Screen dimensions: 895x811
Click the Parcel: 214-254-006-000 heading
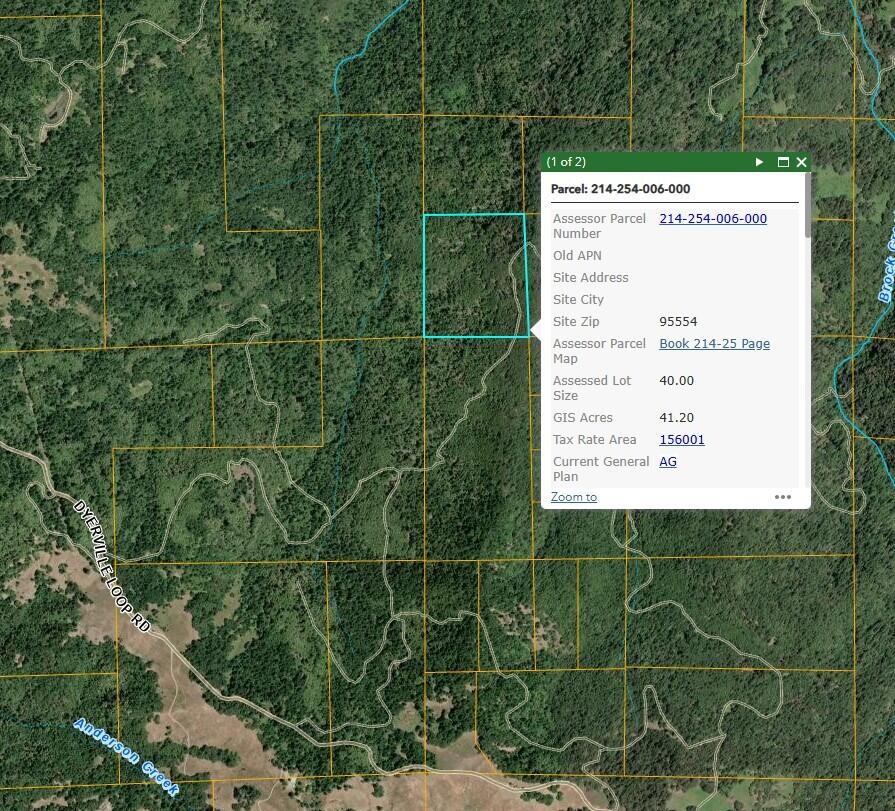[620, 189]
